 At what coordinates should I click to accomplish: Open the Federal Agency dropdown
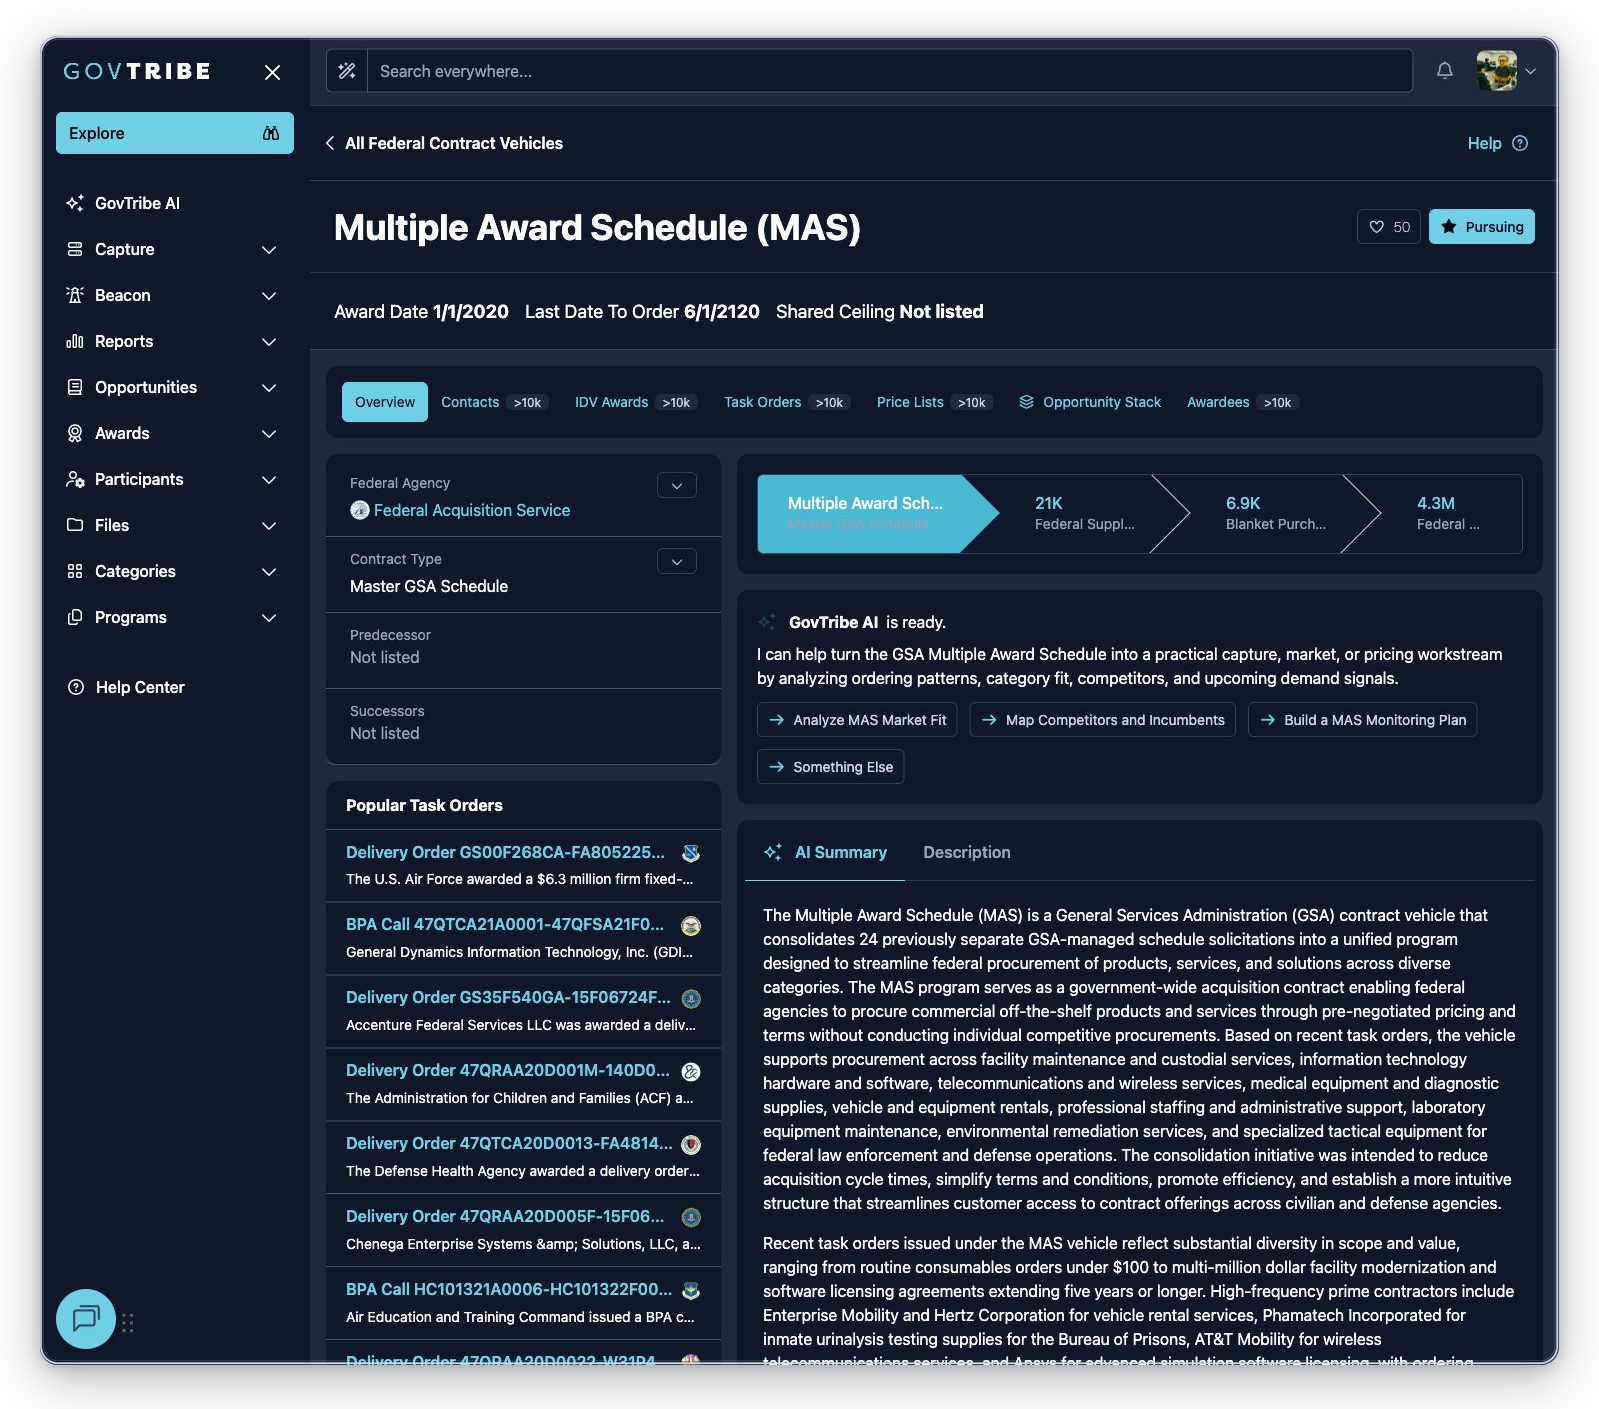[677, 485]
